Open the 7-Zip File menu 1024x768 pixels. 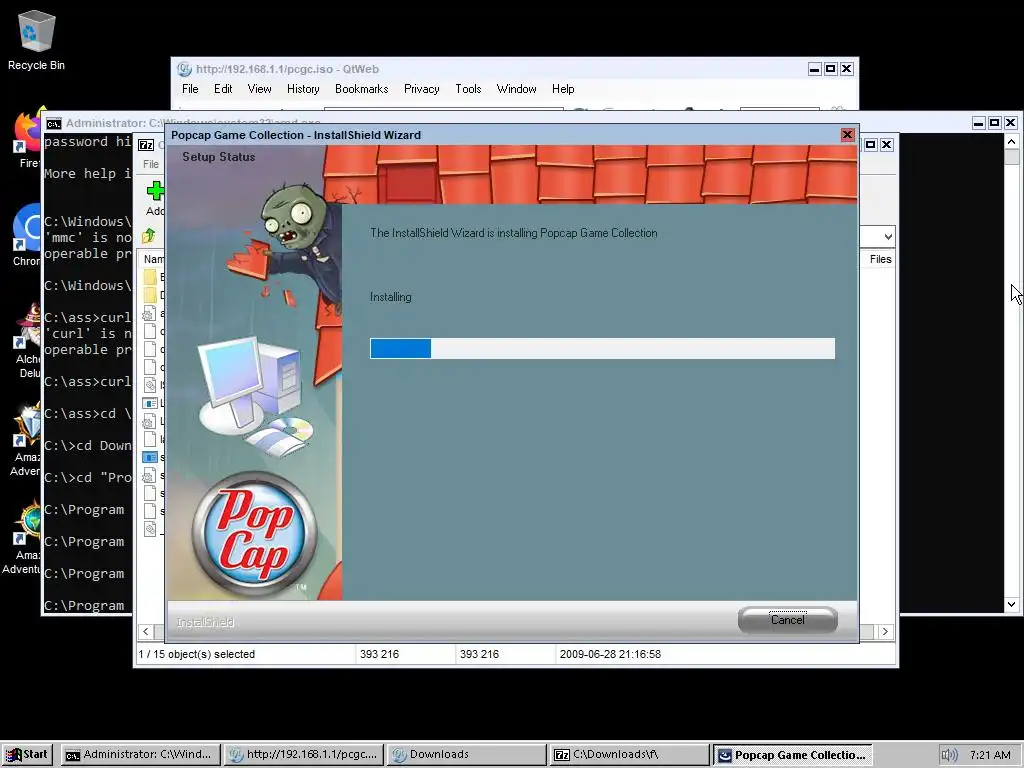151,164
